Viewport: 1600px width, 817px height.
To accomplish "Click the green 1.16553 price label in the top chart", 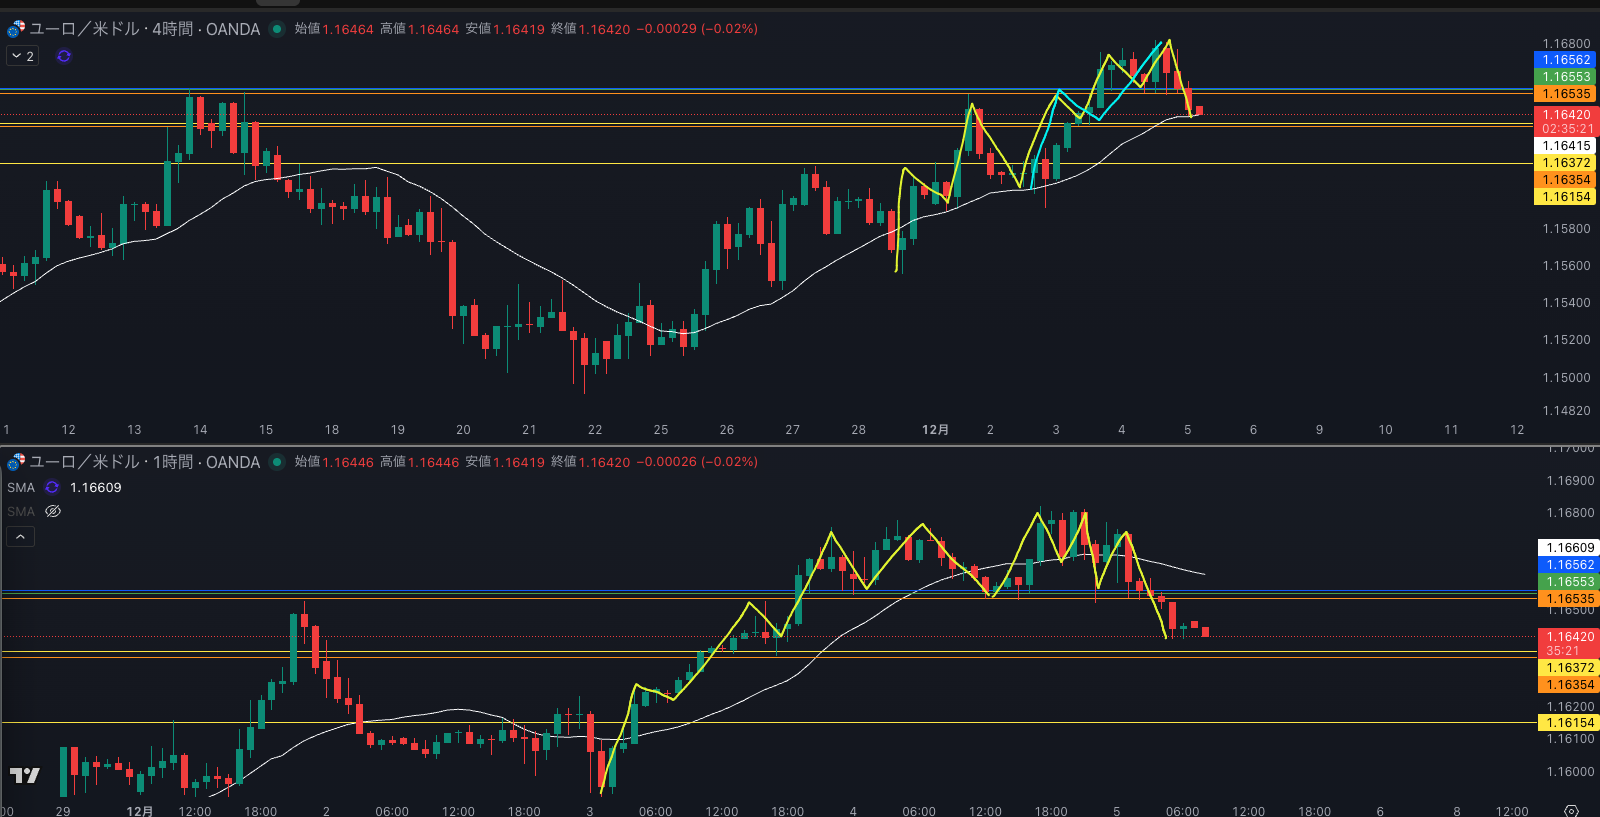I will (1566, 77).
